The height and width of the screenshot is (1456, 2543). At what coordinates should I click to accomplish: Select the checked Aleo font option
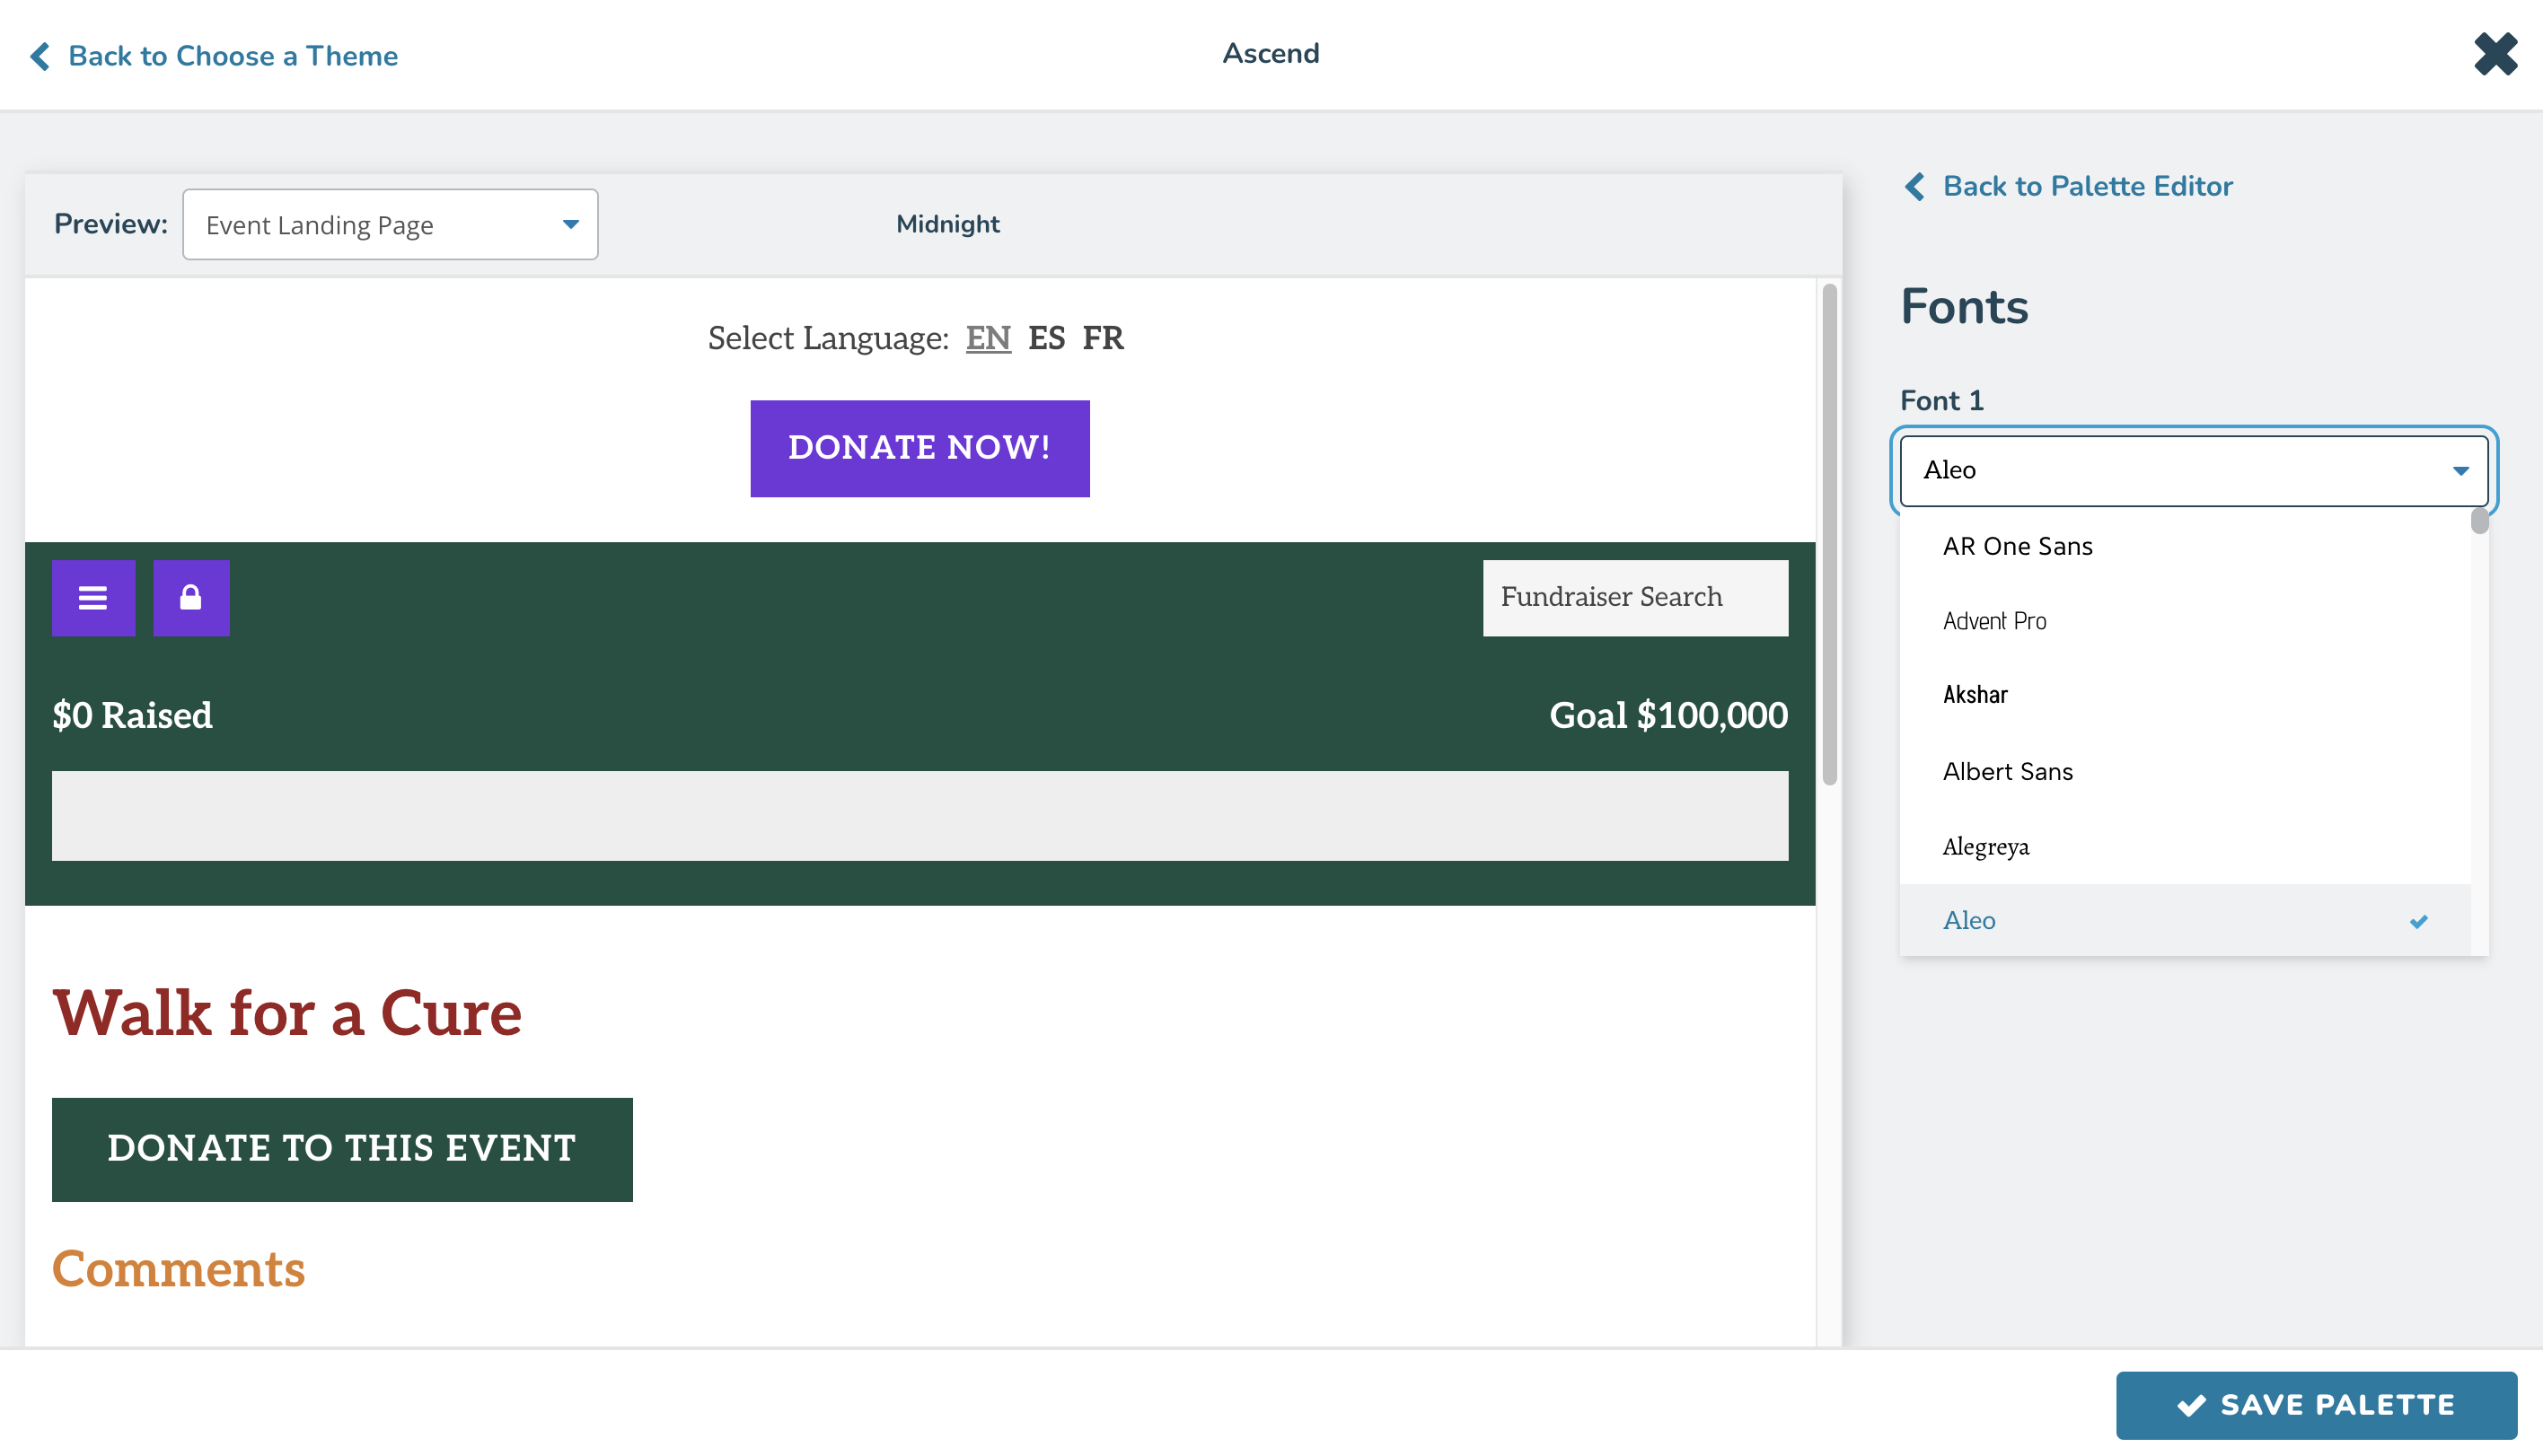click(2184, 920)
